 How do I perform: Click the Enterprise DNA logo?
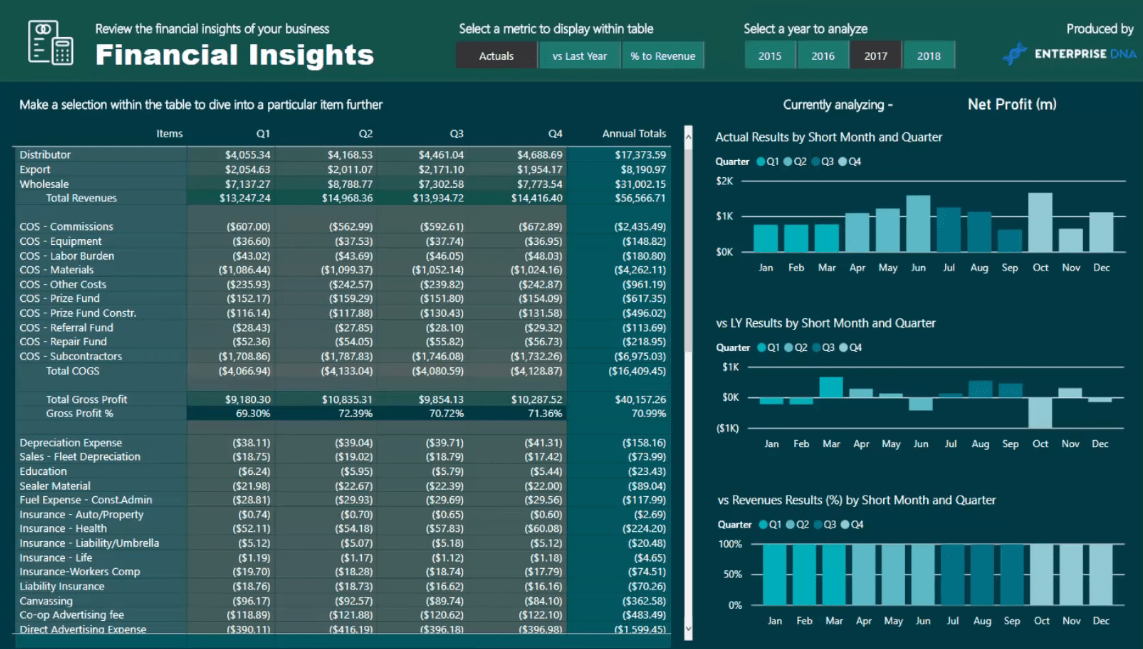pos(1069,54)
